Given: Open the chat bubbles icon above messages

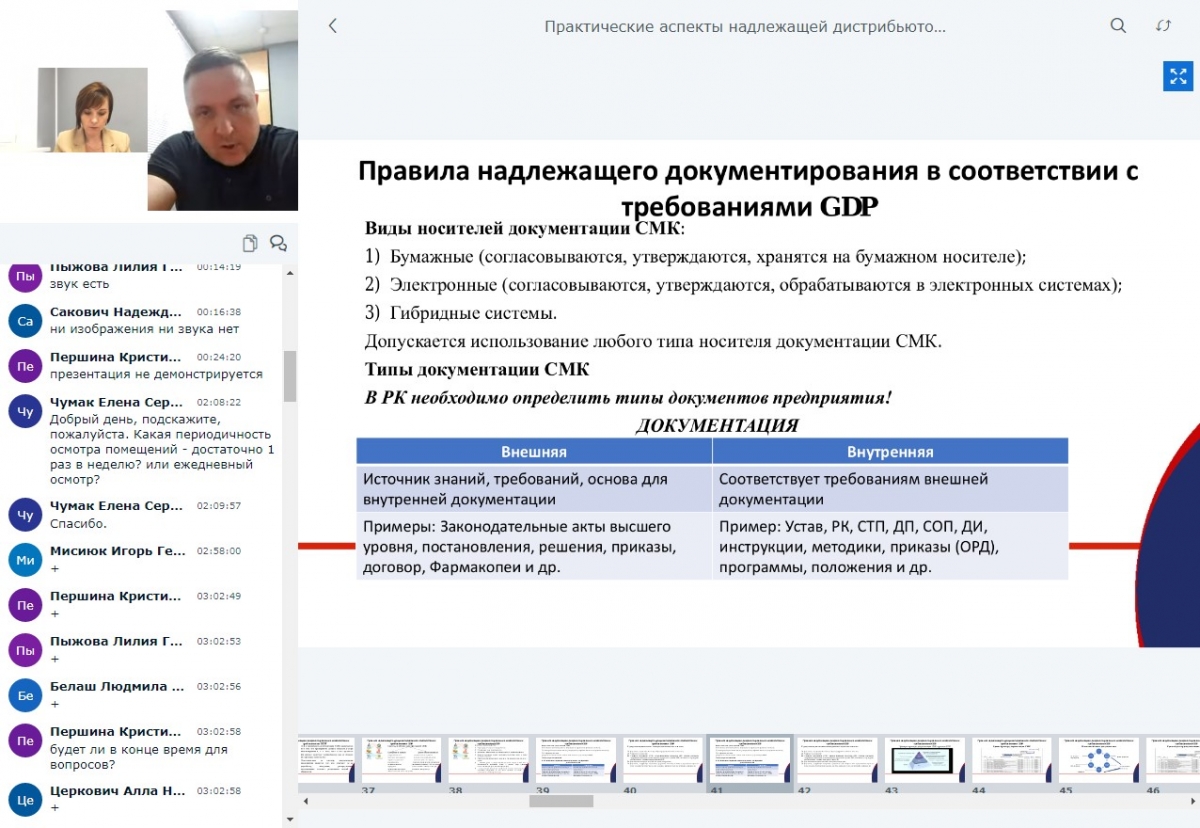Looking at the screenshot, I should pyautogui.click(x=278, y=243).
